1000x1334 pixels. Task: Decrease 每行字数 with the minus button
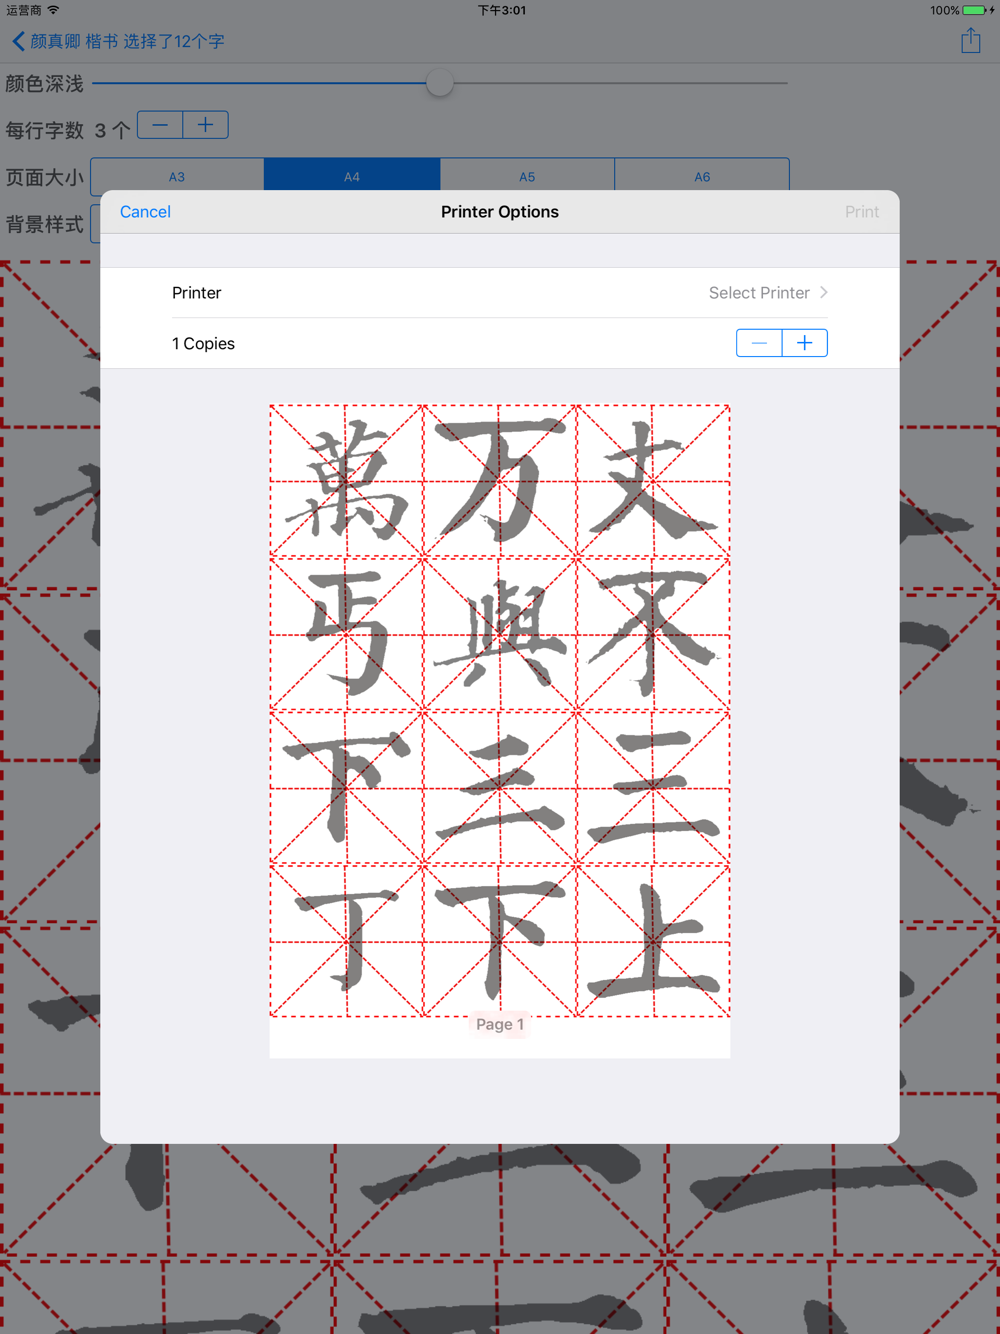tap(160, 125)
